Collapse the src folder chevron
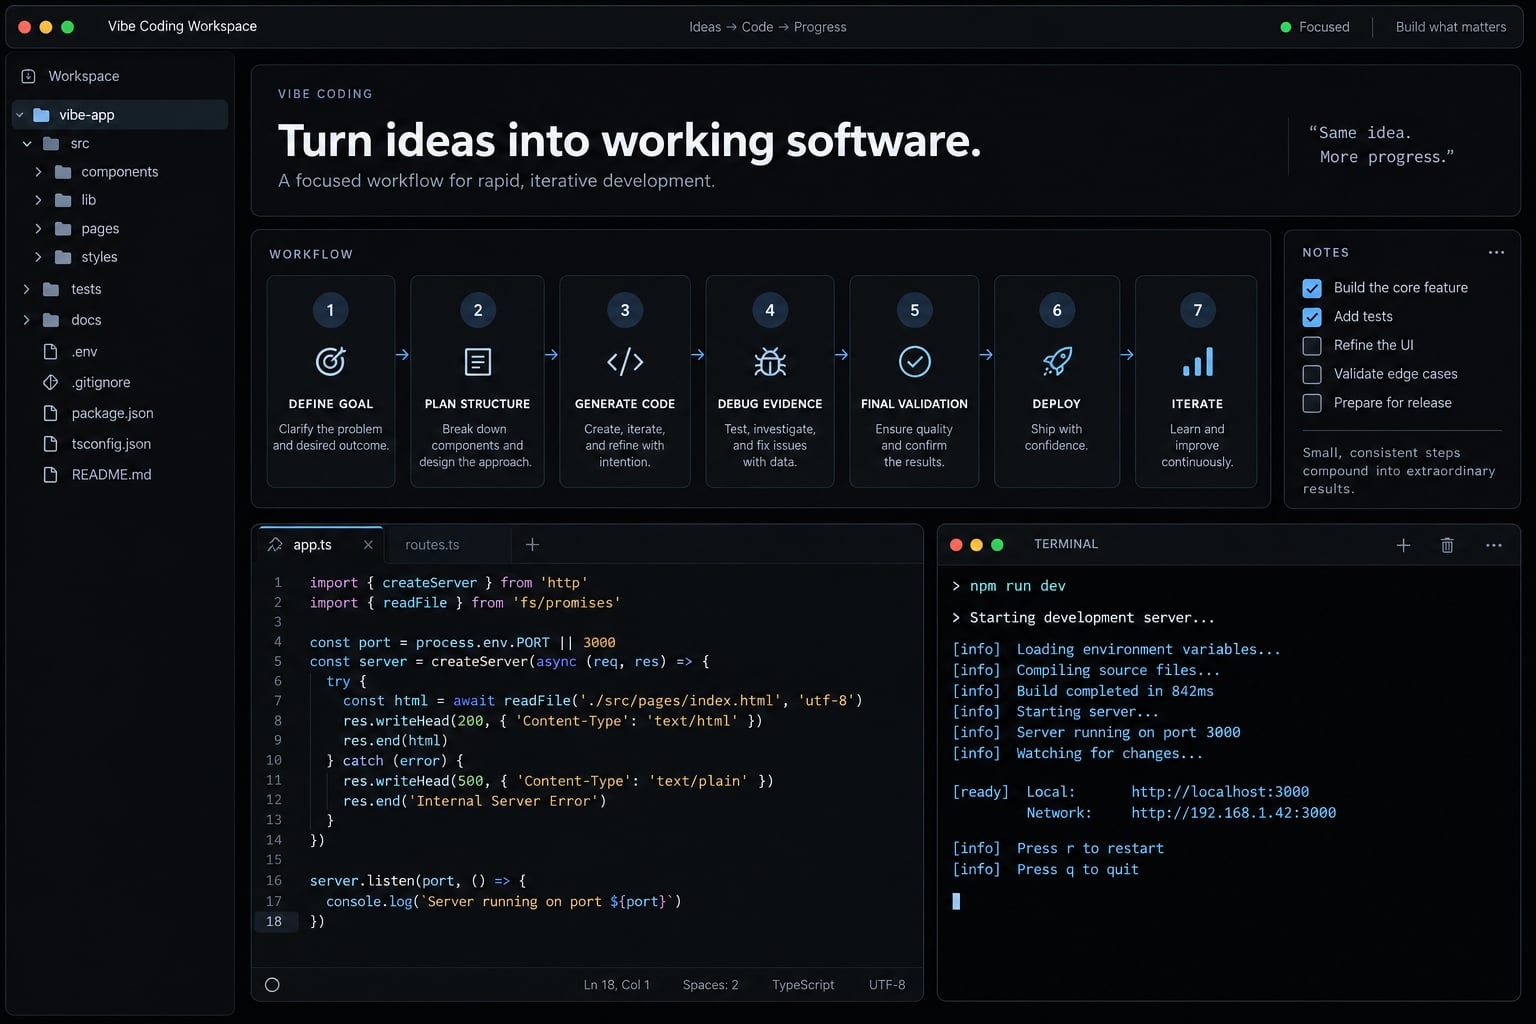The image size is (1536, 1024). [x=27, y=144]
